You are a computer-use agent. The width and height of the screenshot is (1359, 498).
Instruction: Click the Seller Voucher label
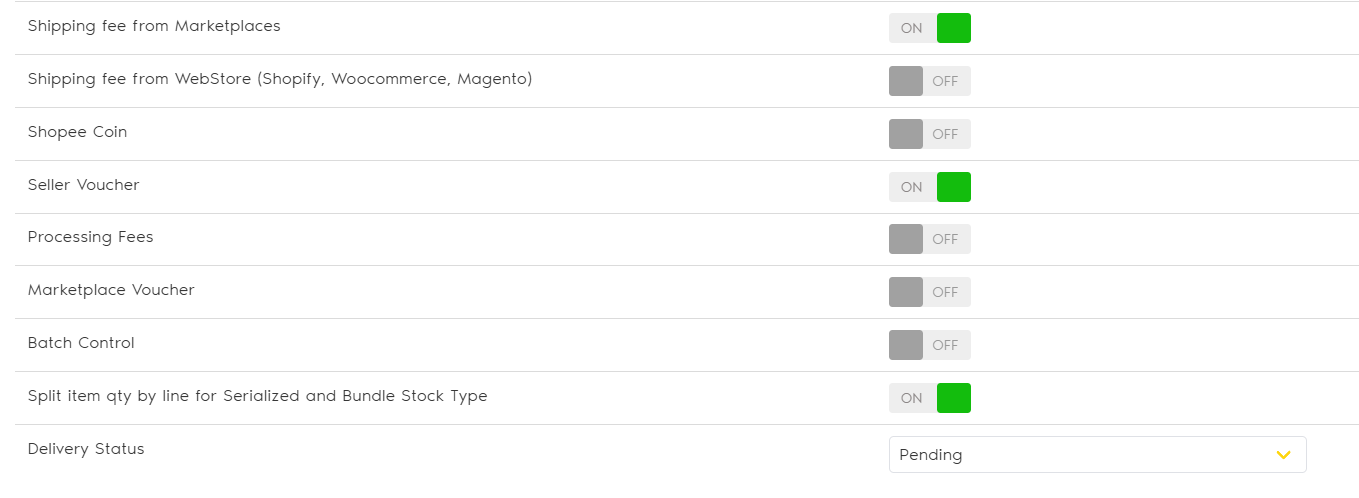[84, 185]
